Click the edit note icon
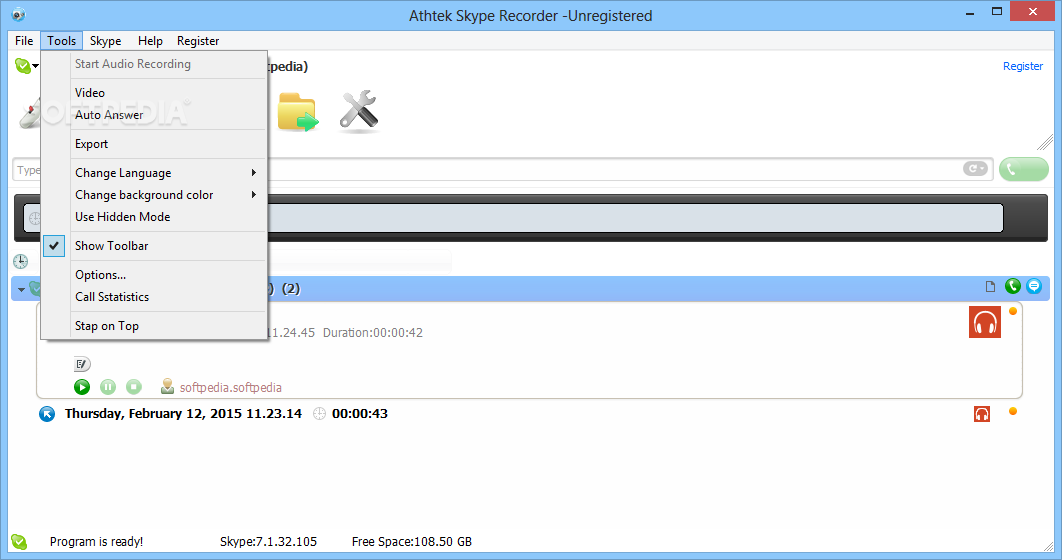Screen dimensions: 1062x560 tap(82, 364)
